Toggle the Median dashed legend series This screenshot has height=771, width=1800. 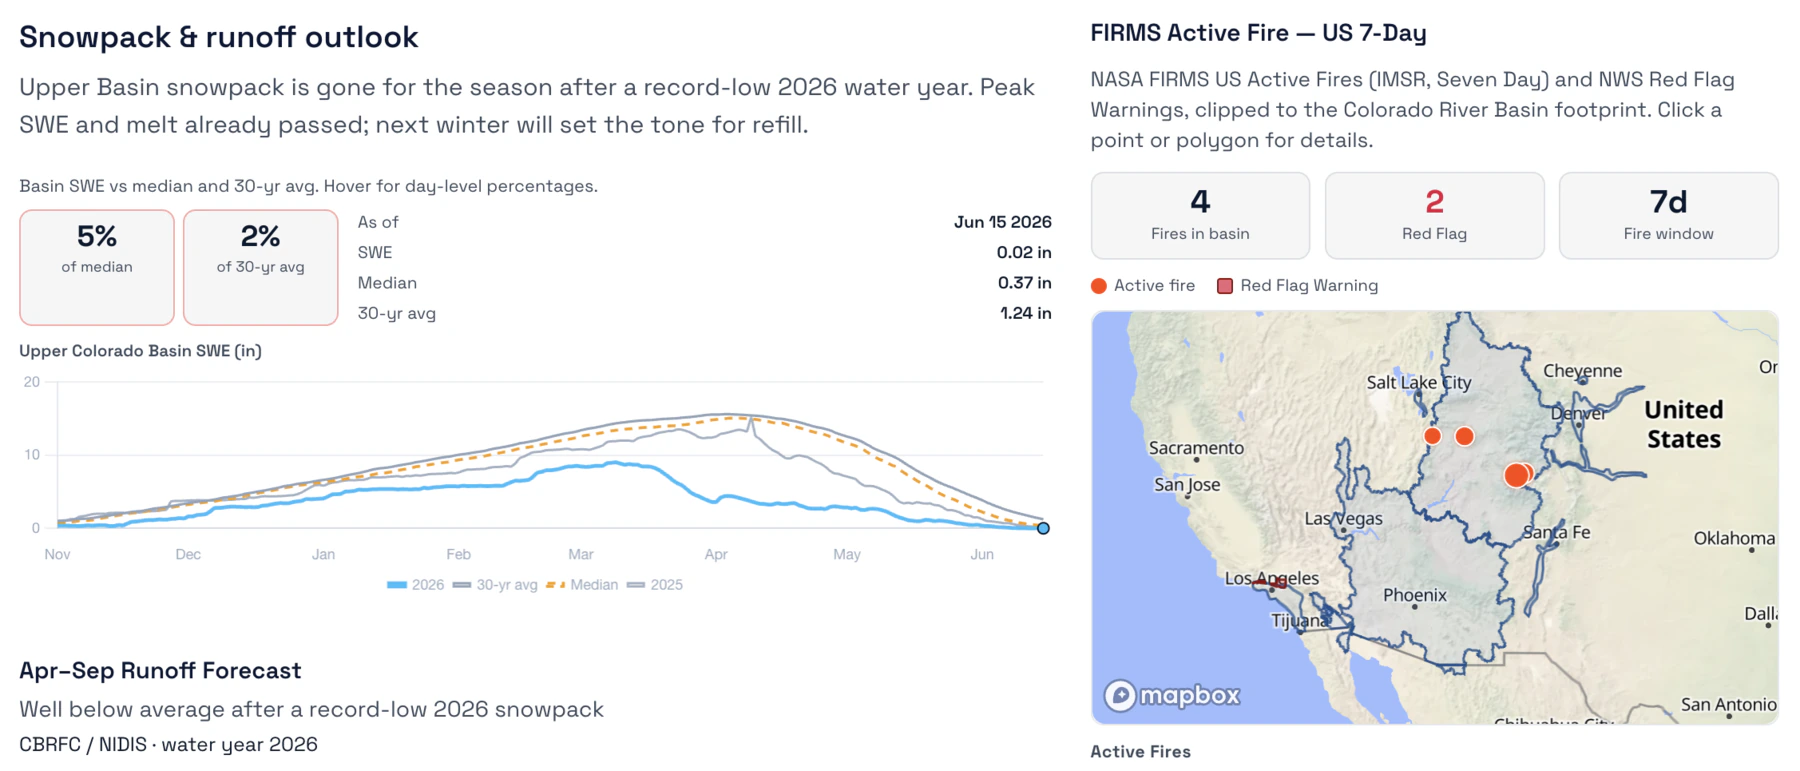click(582, 585)
